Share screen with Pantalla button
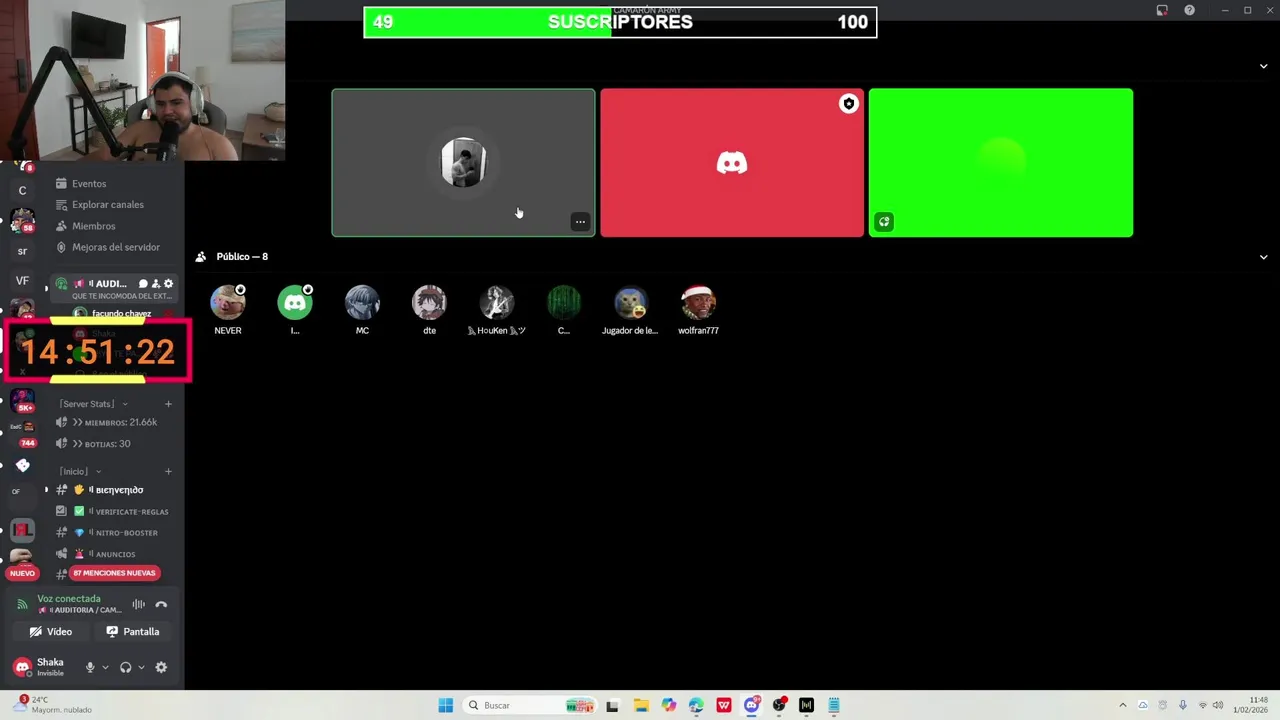 (x=133, y=632)
